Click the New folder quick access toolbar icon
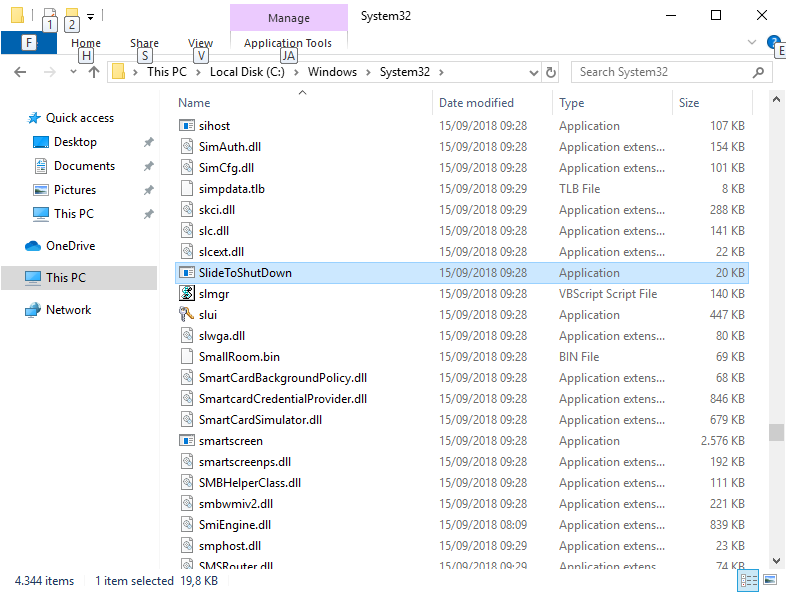786x593 pixels. click(72, 15)
